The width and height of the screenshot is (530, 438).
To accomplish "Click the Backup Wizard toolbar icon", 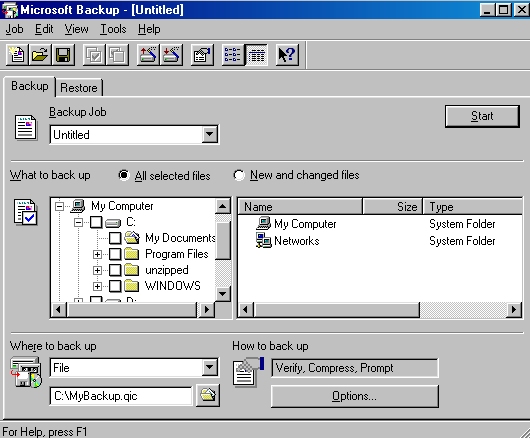I will (148, 55).
